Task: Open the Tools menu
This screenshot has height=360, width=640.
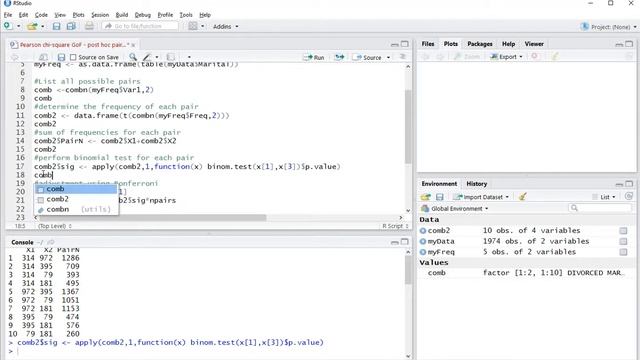Action: pyautogui.click(x=186, y=15)
